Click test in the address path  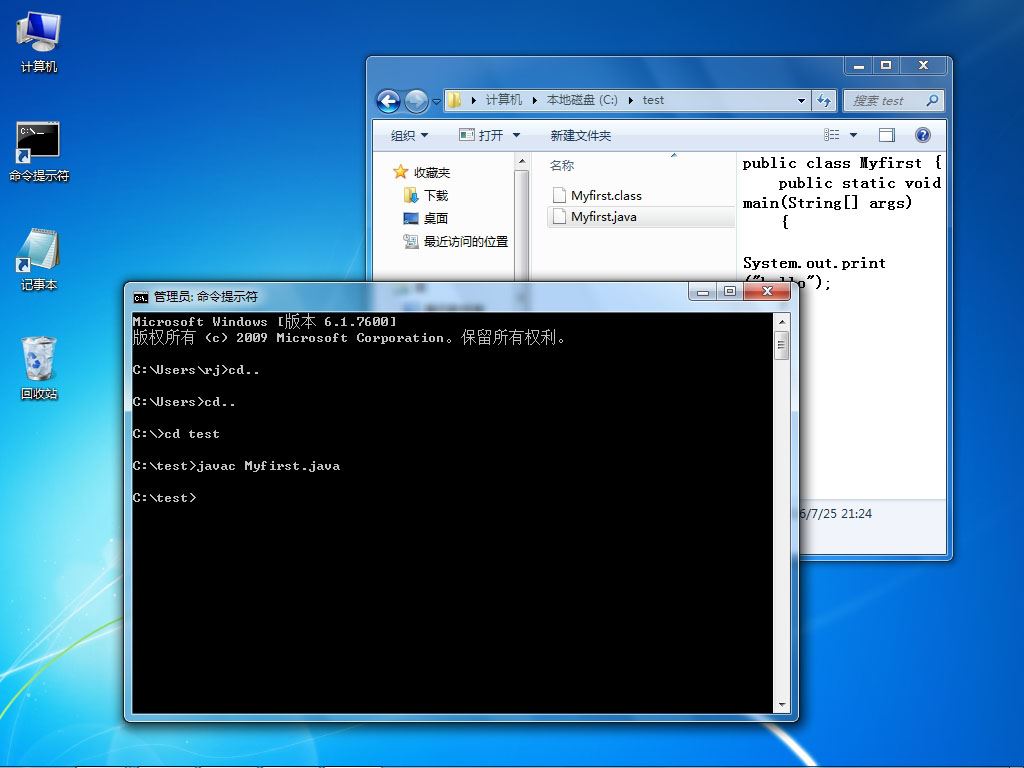[x=653, y=100]
